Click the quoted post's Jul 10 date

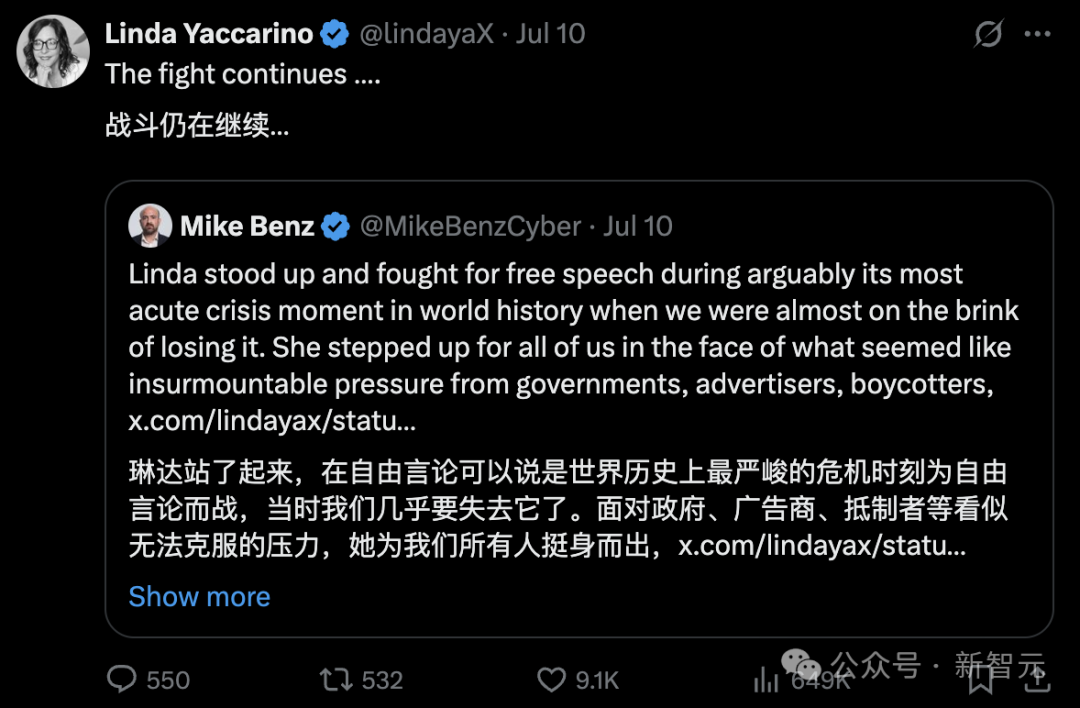click(x=638, y=227)
